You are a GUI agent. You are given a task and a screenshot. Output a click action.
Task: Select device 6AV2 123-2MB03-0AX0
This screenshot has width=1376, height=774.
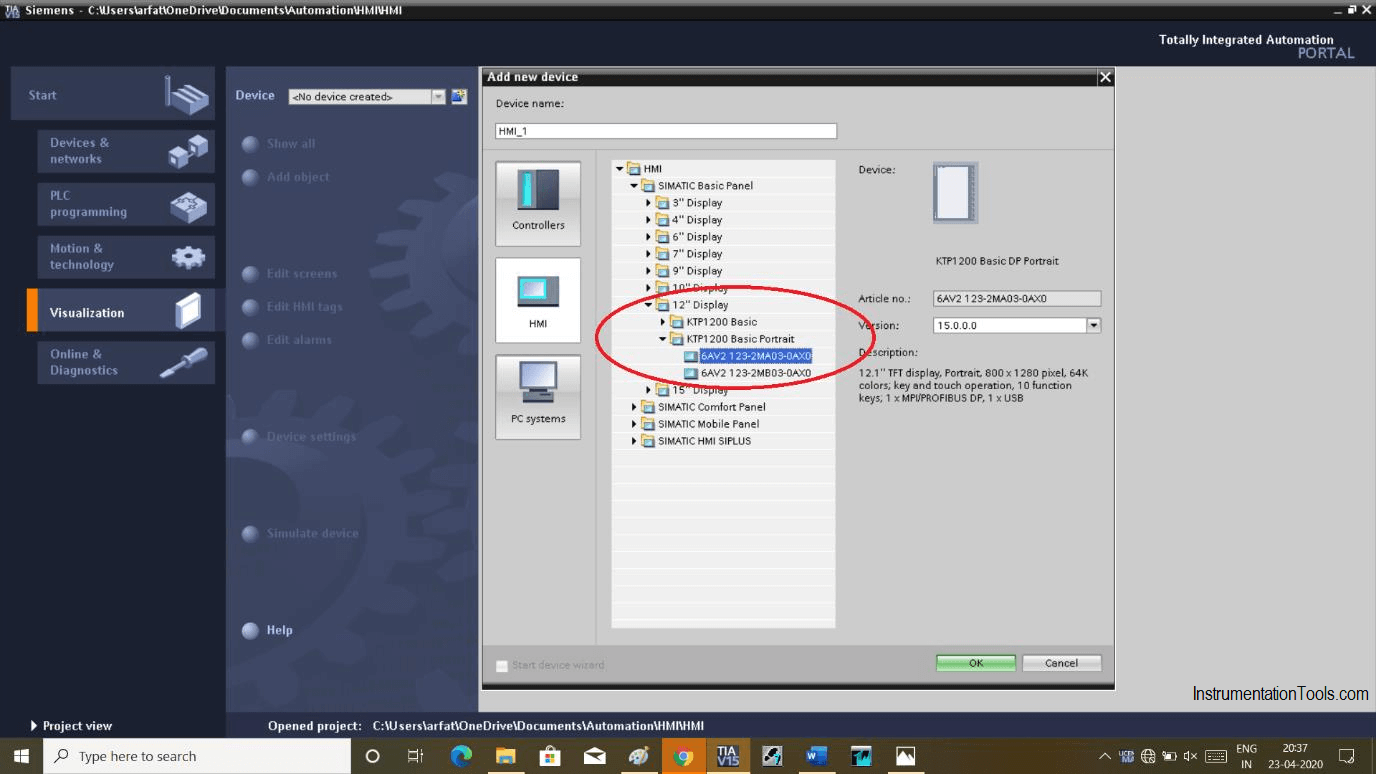click(x=756, y=373)
